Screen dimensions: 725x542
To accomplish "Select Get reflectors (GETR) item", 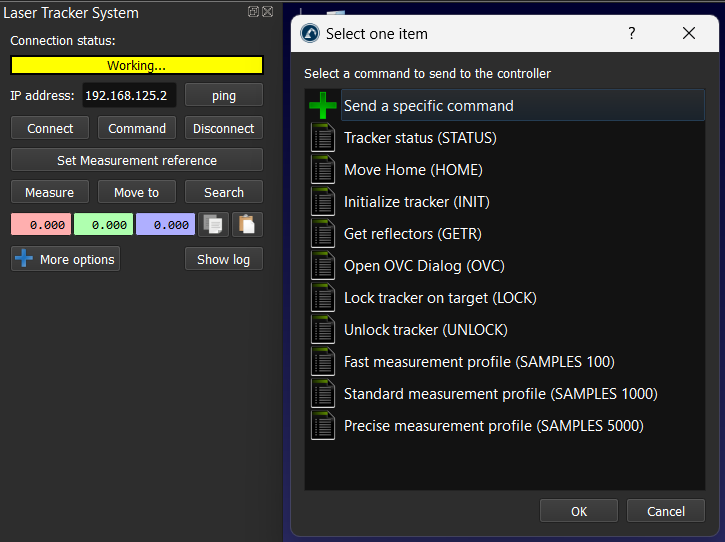I will pos(412,234).
